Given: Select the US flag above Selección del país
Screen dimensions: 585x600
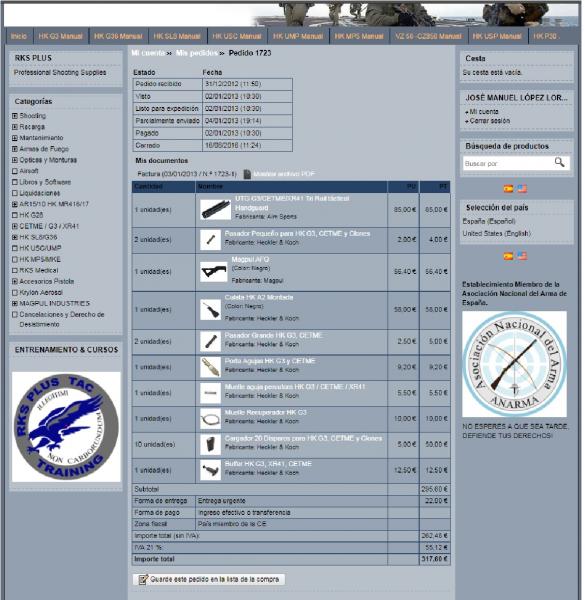Looking at the screenshot, I should (522, 189).
